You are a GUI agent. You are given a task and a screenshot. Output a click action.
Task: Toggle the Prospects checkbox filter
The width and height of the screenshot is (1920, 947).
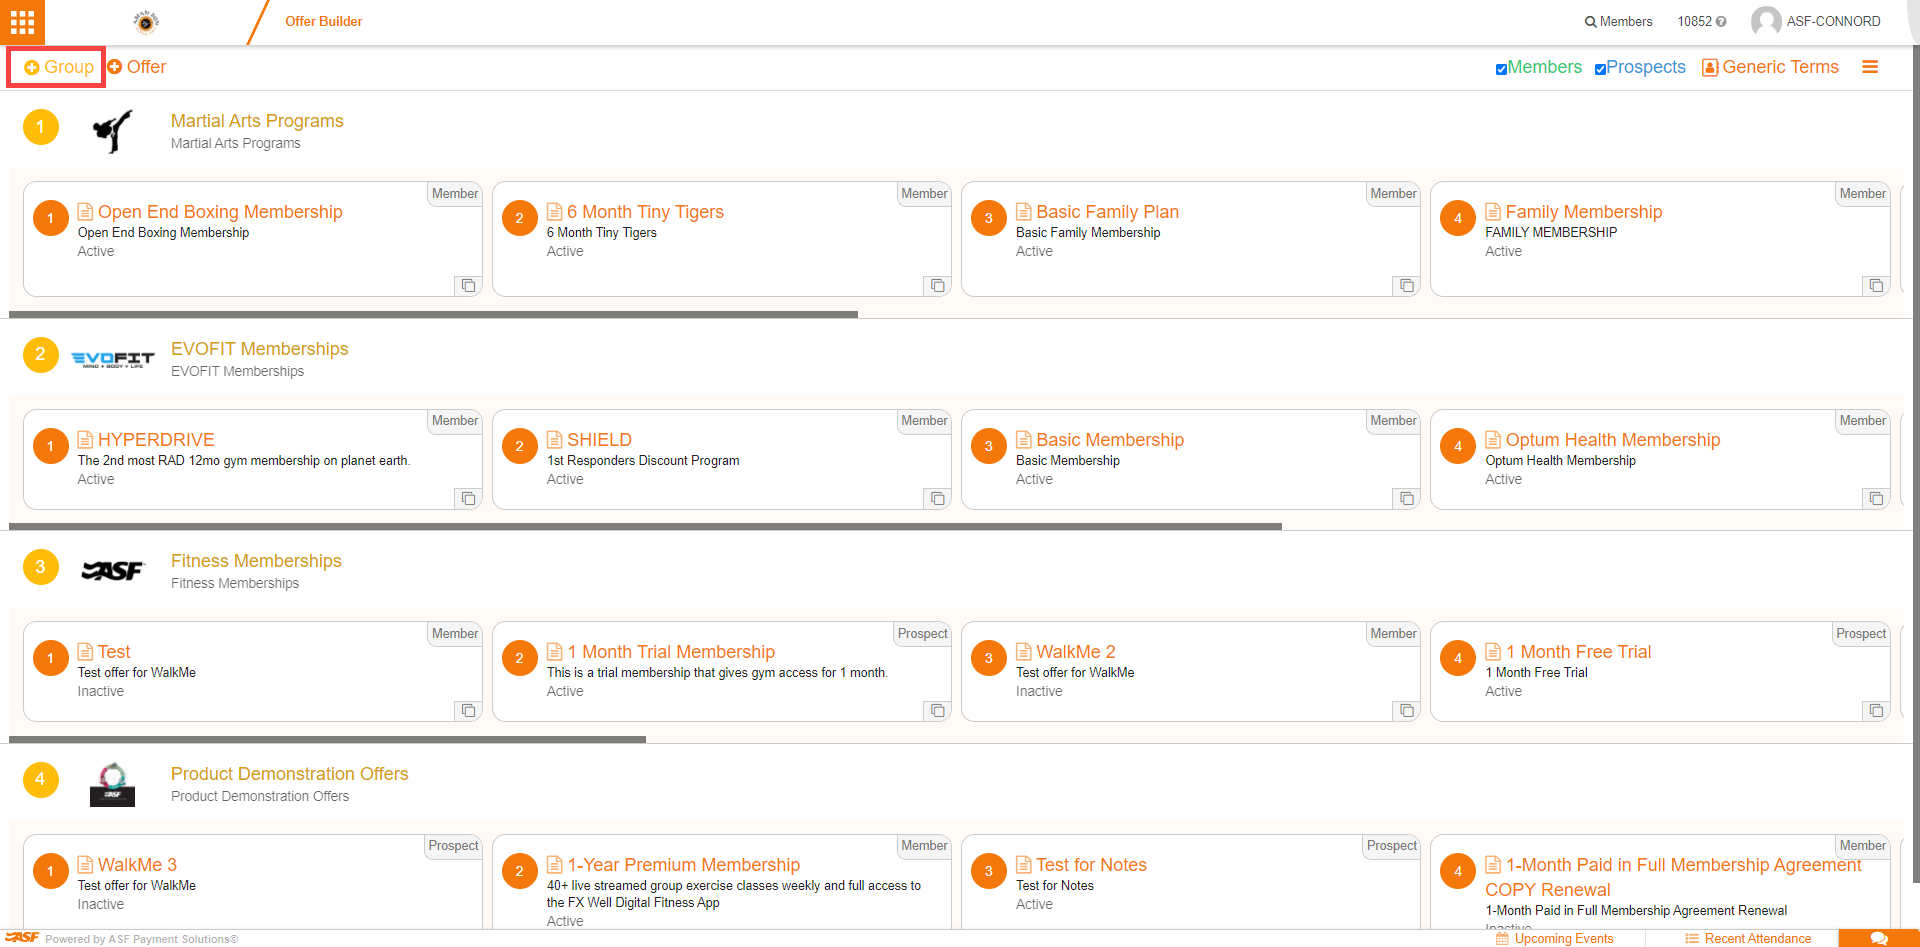click(x=1600, y=69)
